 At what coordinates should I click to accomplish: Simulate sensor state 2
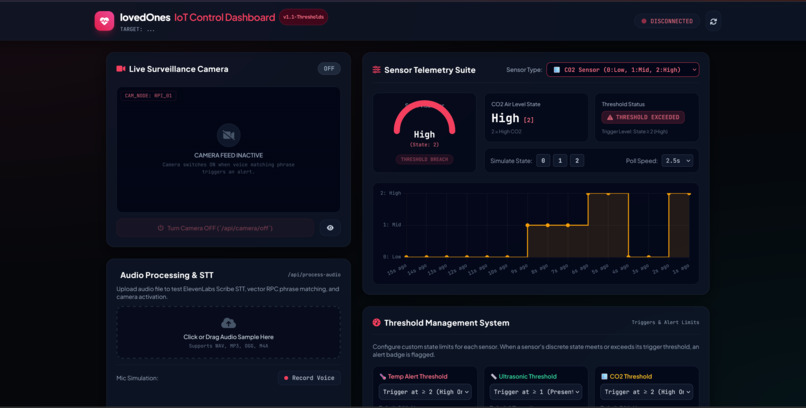tap(577, 161)
